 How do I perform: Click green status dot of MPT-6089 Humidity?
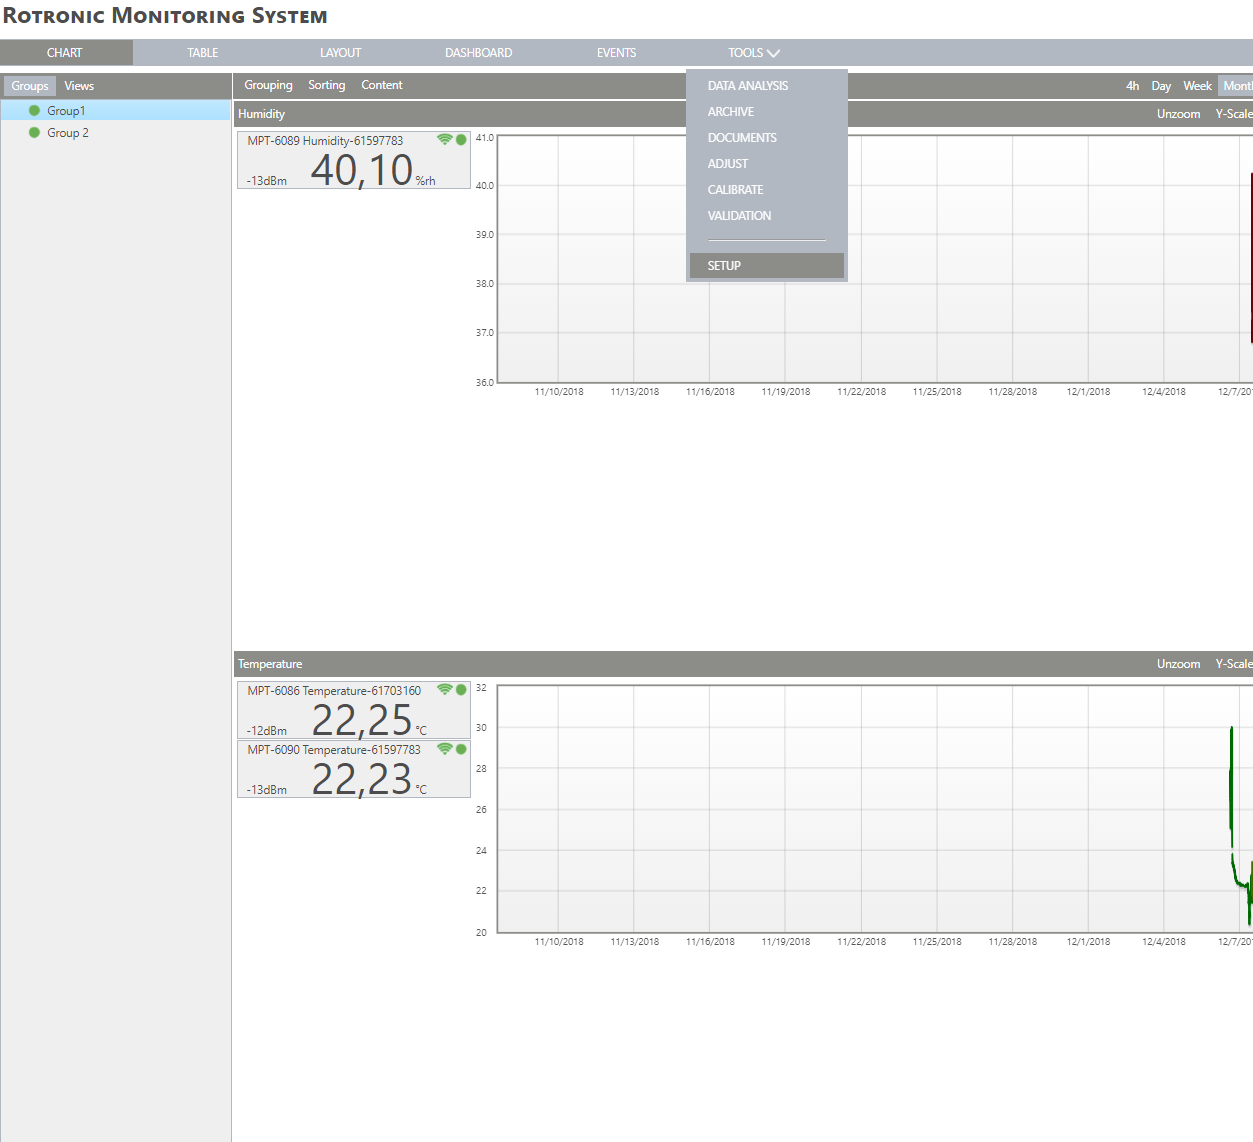pos(461,140)
